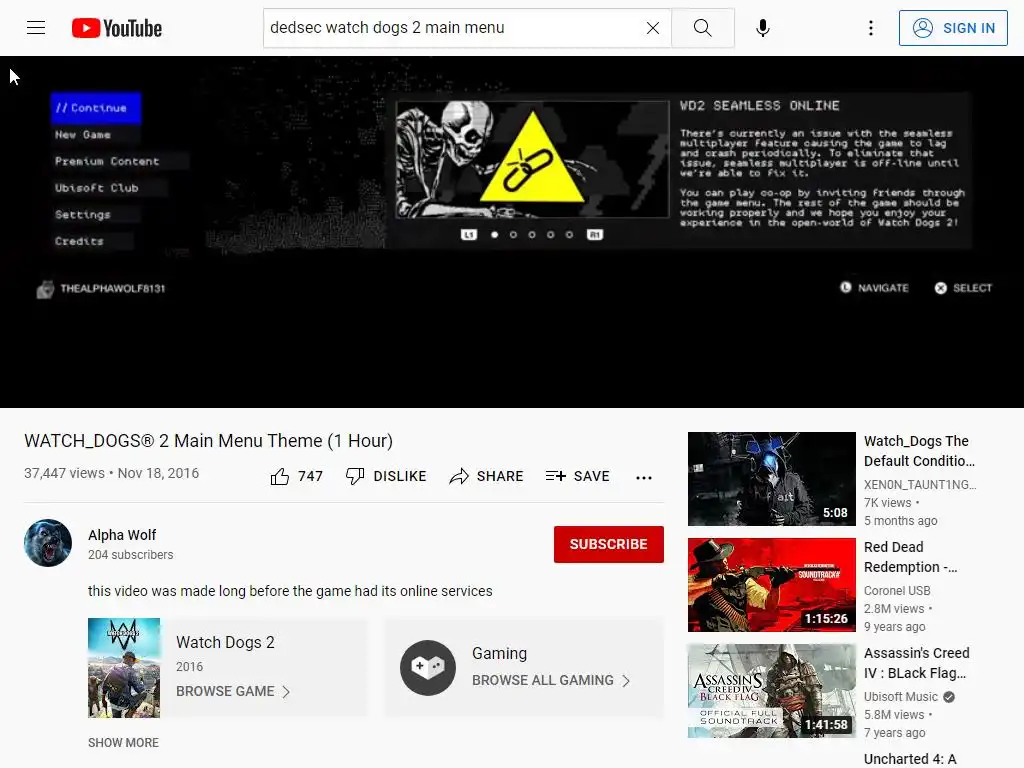Open Ubisoft Music channel name
This screenshot has width=1024, height=768.
[x=901, y=697]
